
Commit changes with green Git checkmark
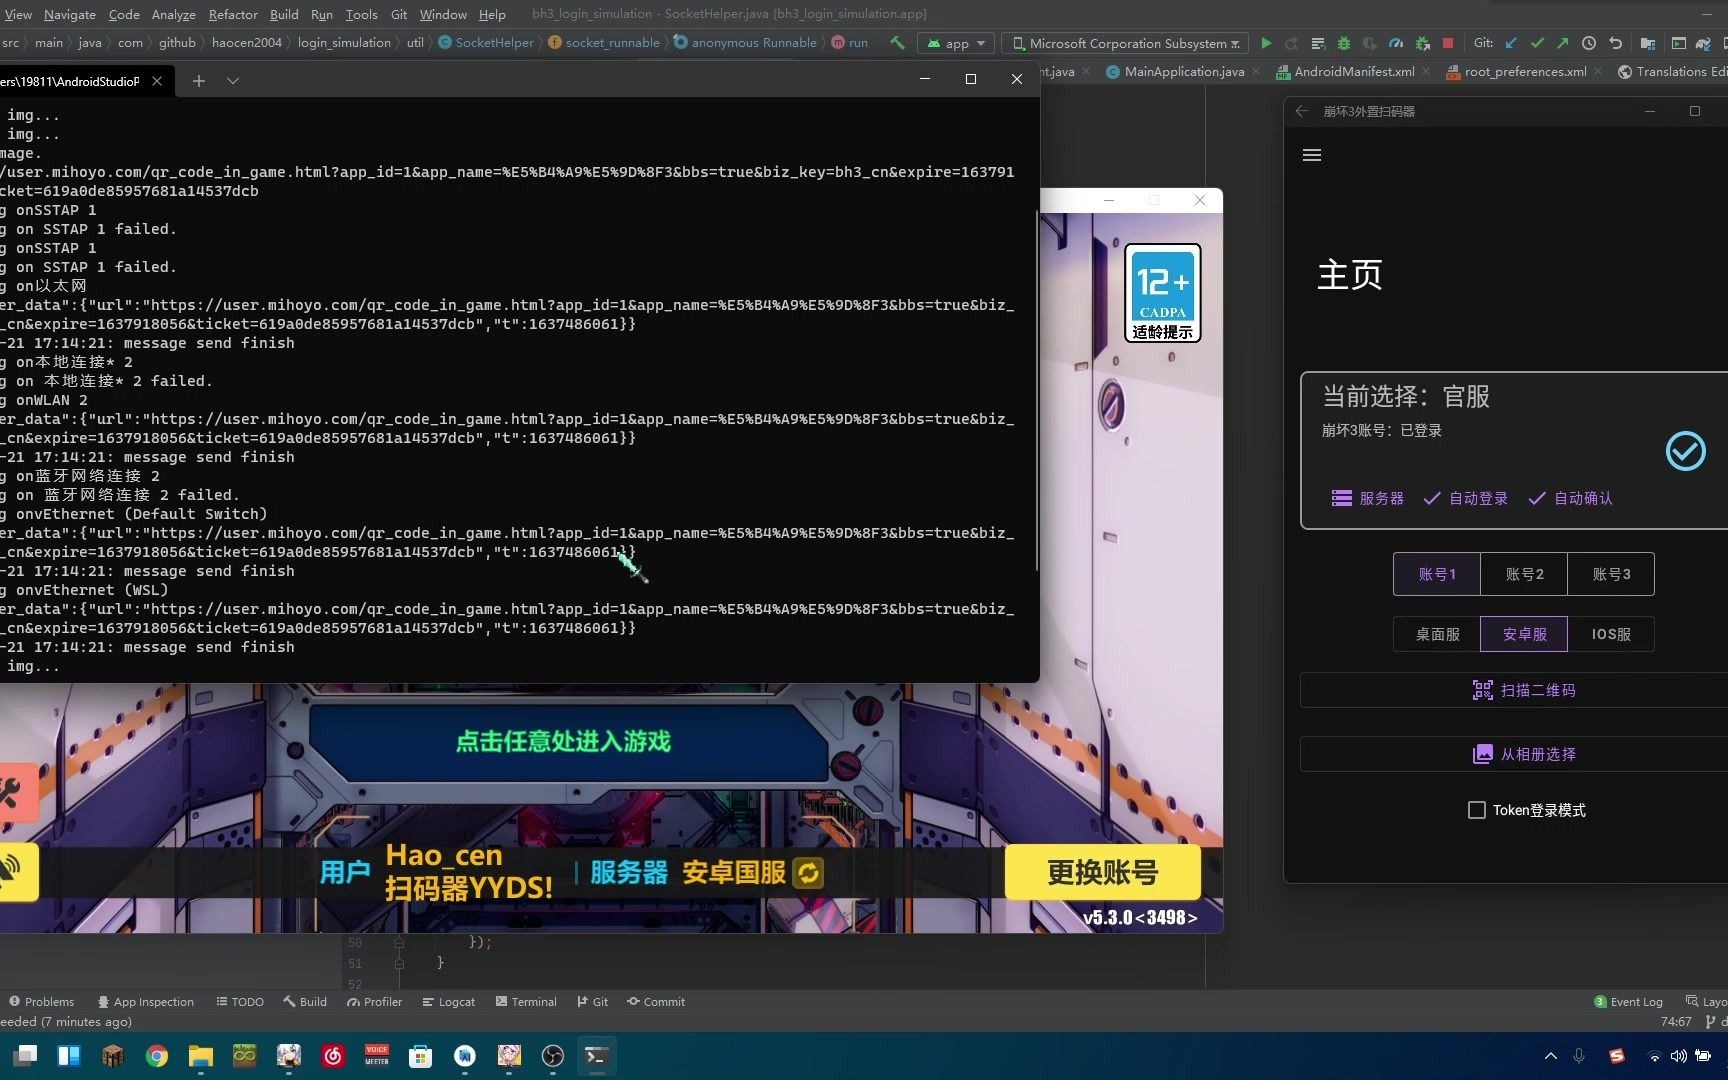click(x=1538, y=43)
